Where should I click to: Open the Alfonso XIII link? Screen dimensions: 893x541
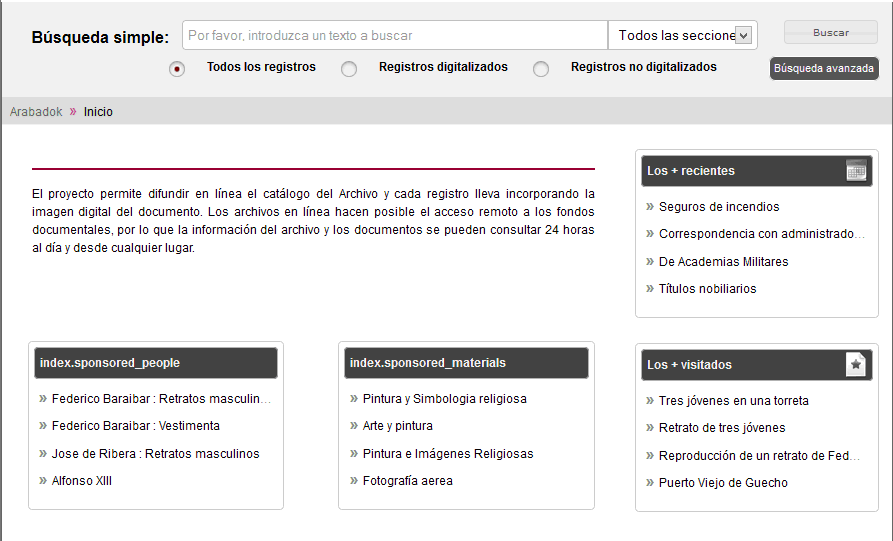(x=82, y=481)
